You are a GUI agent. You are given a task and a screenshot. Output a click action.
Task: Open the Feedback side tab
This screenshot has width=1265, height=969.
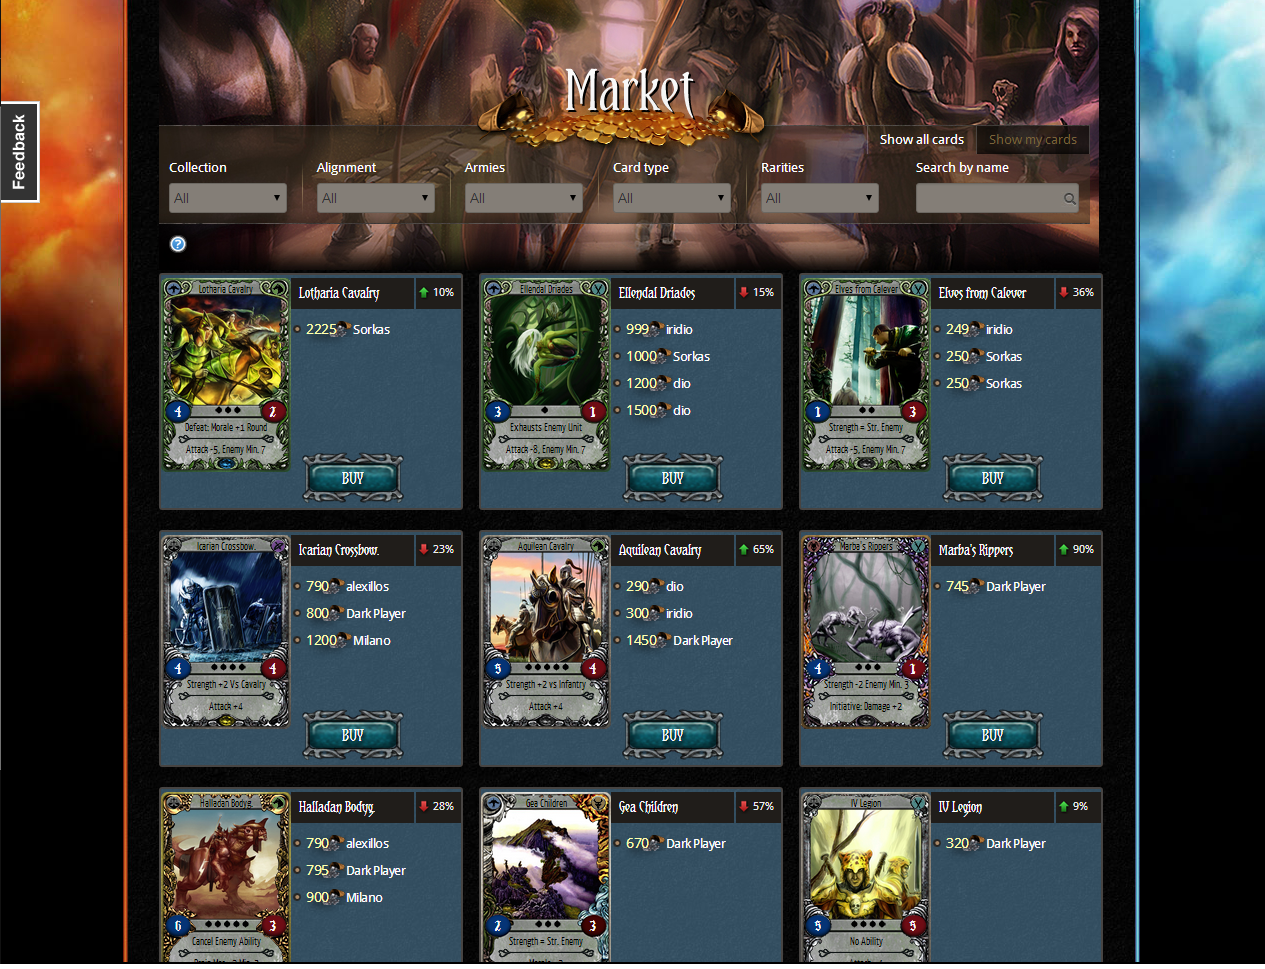click(x=19, y=152)
